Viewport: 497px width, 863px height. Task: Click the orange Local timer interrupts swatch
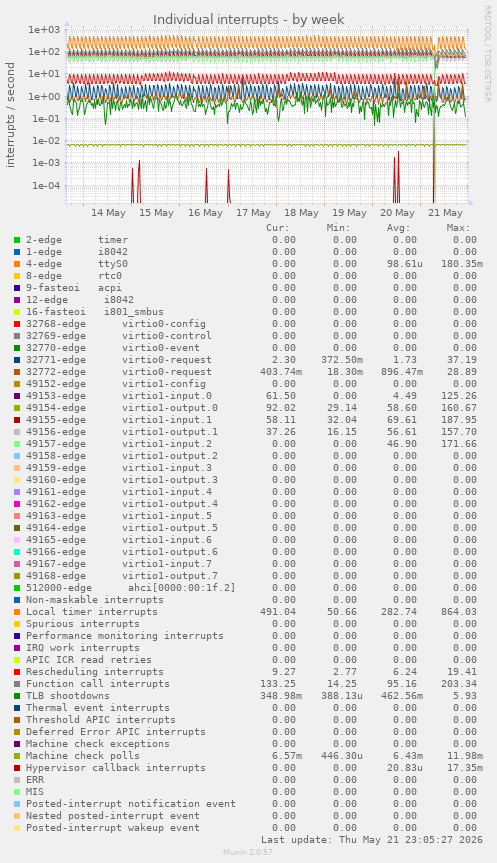click(x=17, y=612)
